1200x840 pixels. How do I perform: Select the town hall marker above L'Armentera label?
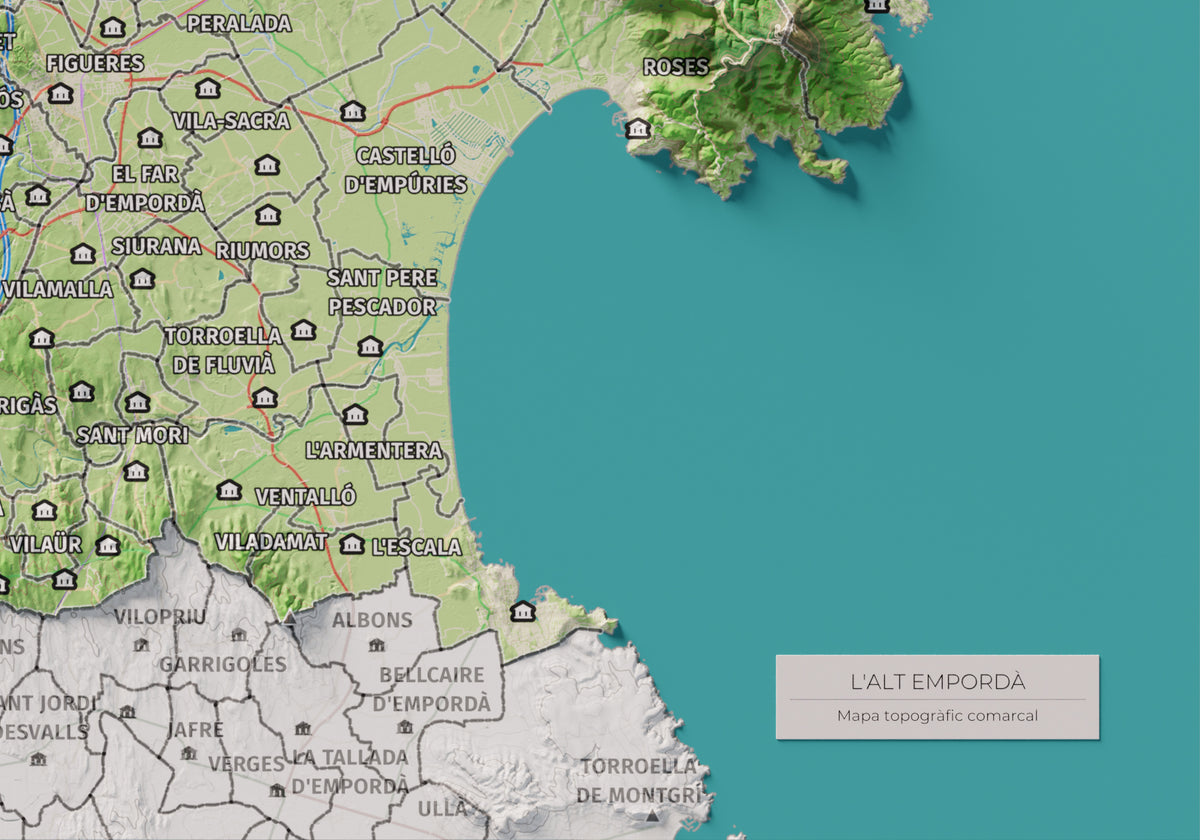tap(355, 414)
